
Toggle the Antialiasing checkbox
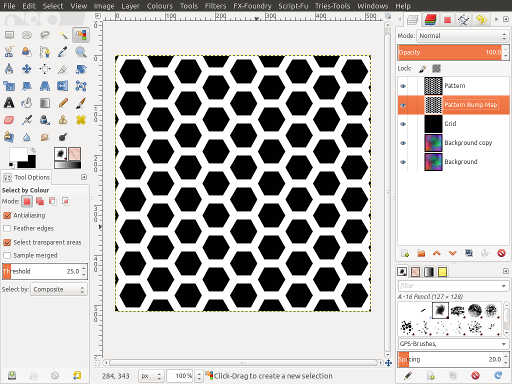[x=7, y=215]
